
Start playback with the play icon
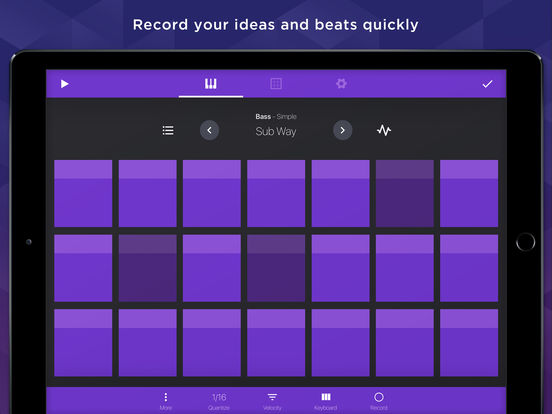click(64, 84)
